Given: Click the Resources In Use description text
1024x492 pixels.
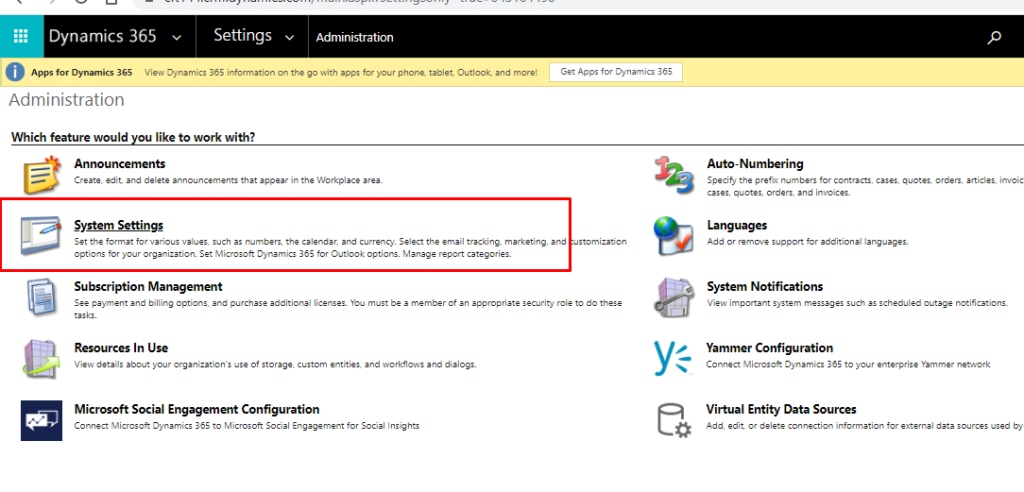Looking at the screenshot, I should [x=275, y=365].
